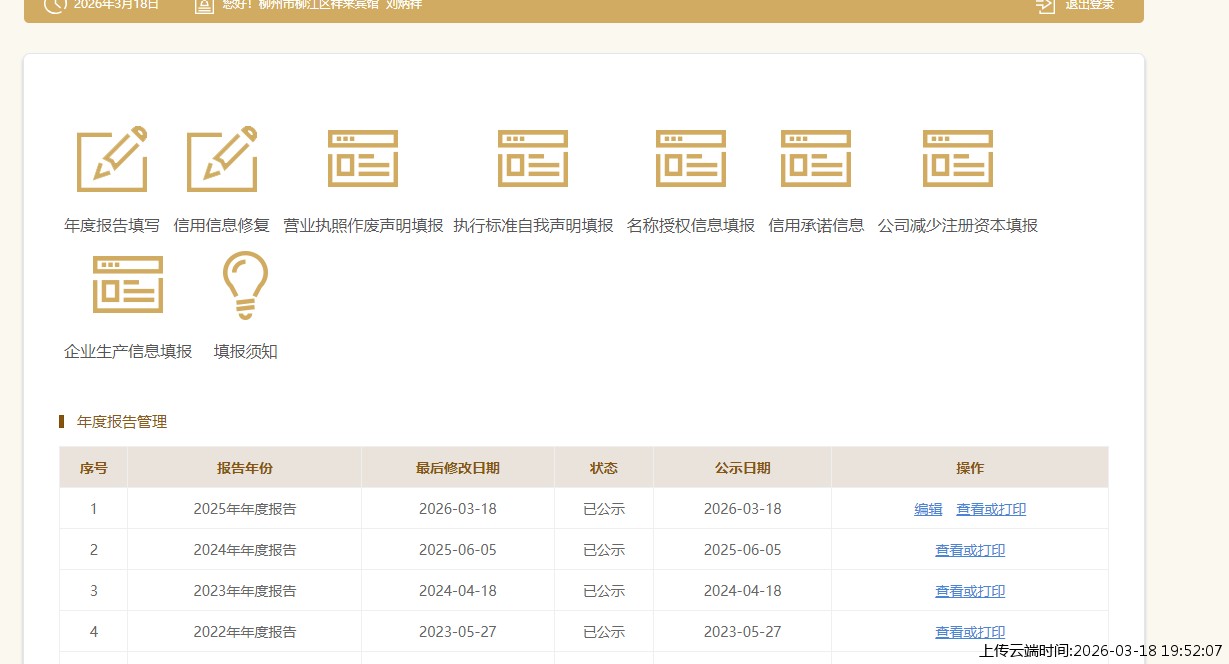Image resolution: width=1229 pixels, height=664 pixels.
Task: Click the 退出登录 logout button
Action: pyautogui.click(x=1075, y=5)
